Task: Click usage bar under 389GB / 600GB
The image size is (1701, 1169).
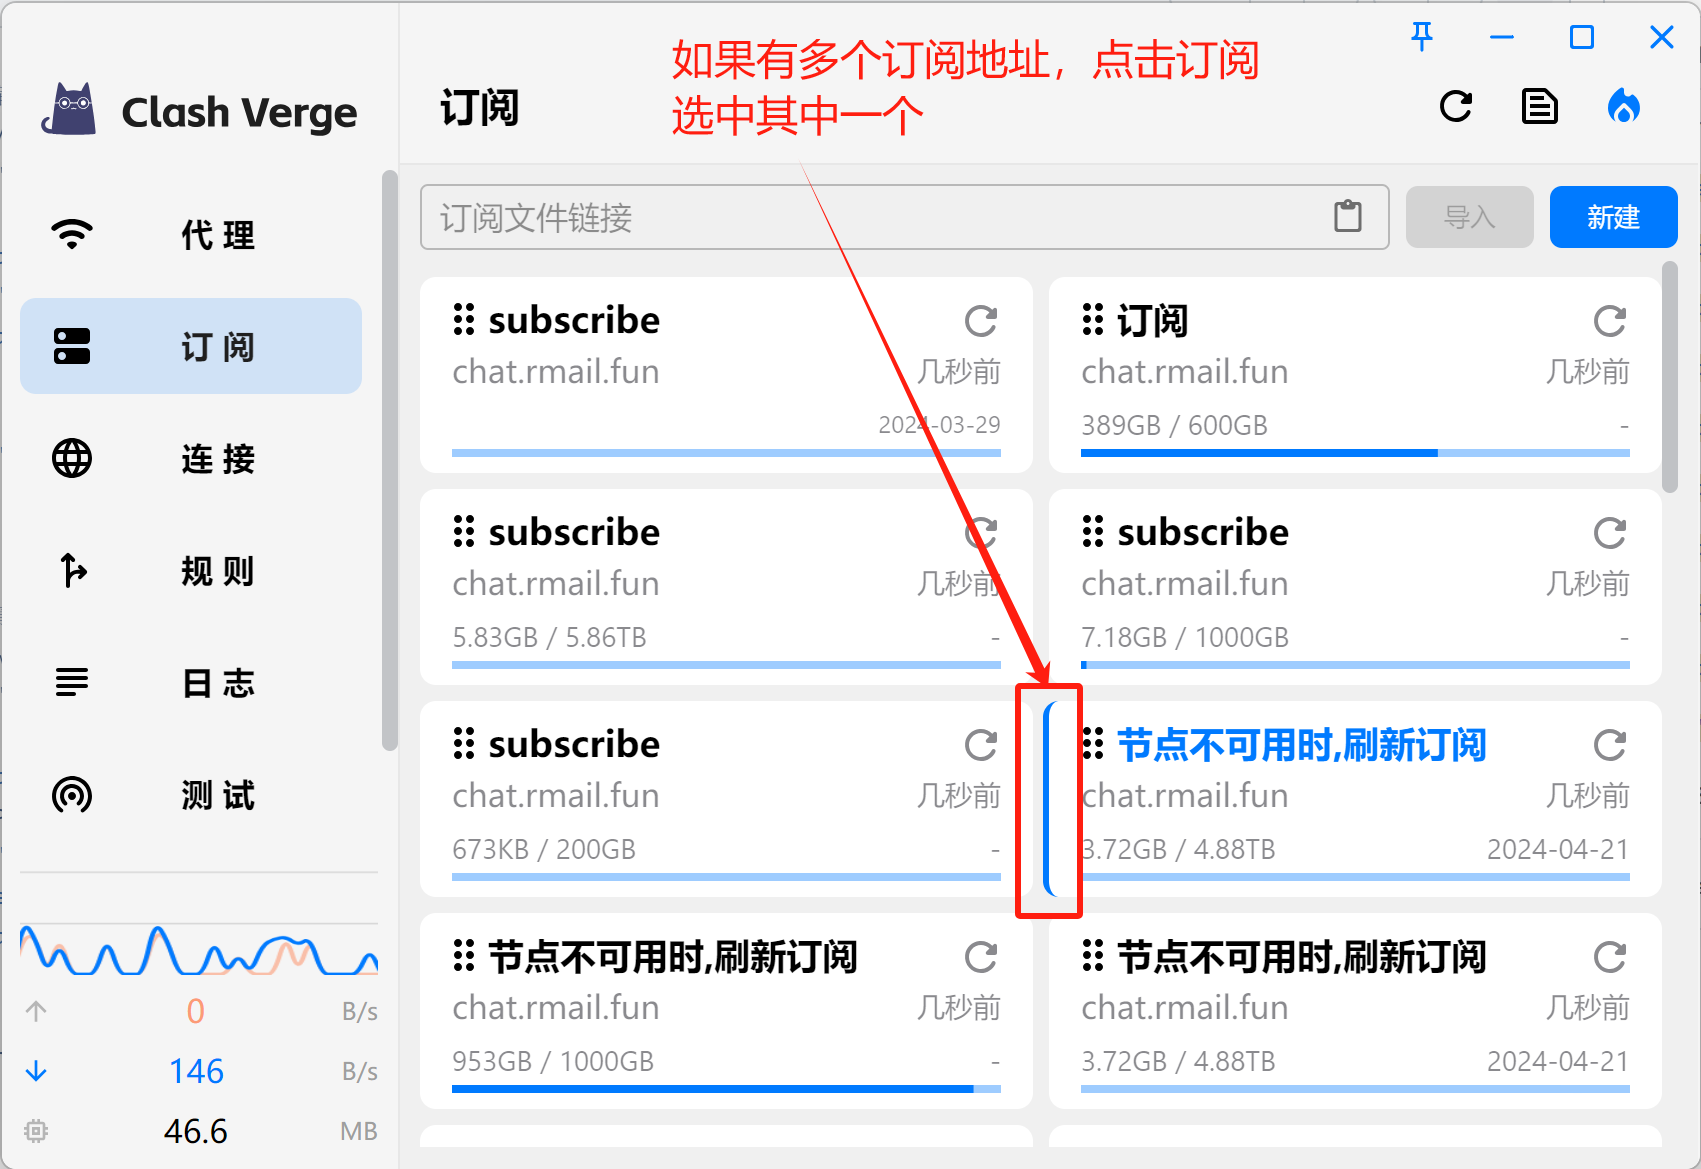Action: 1355,453
